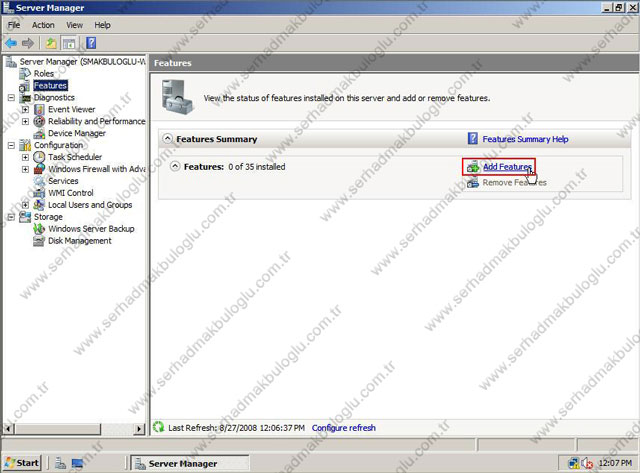640x473 pixels.
Task: Click the Add Features link
Action: 507,167
